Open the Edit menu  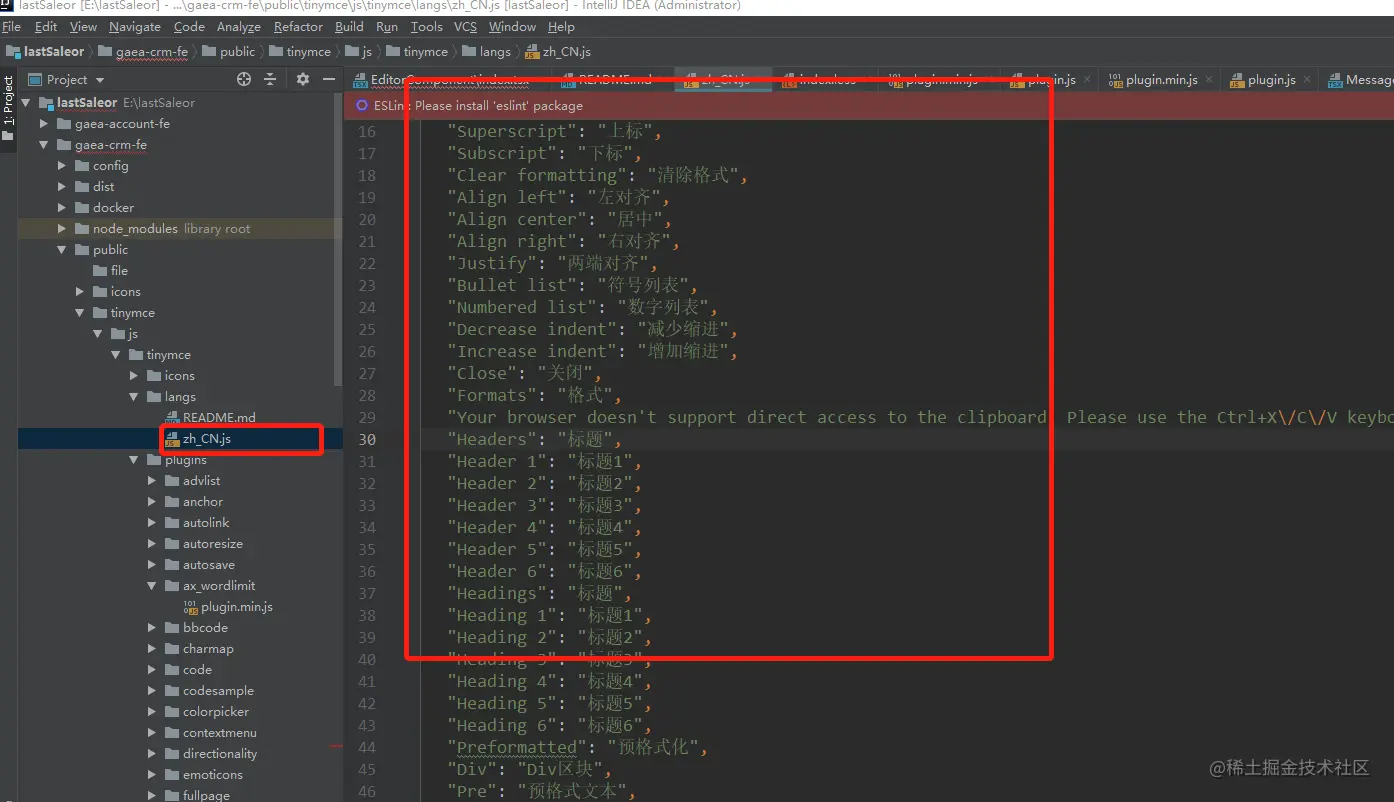[45, 27]
